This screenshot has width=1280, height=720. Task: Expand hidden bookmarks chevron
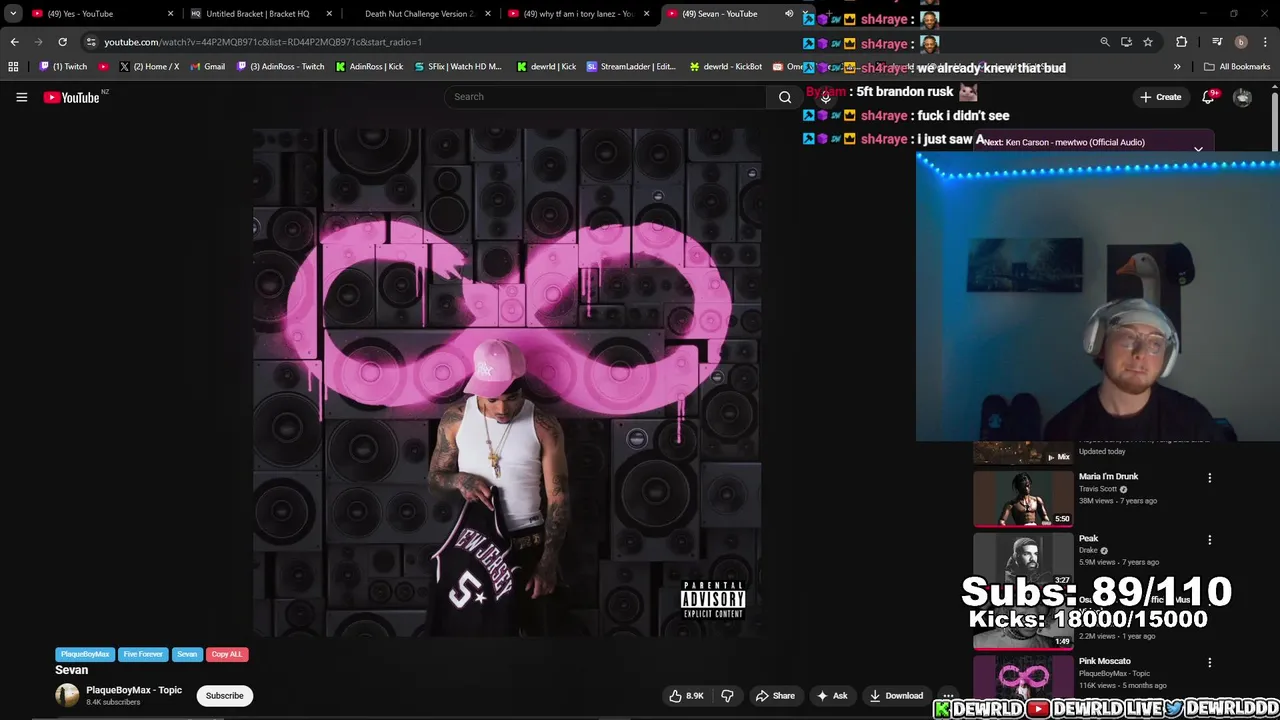click(1177, 67)
